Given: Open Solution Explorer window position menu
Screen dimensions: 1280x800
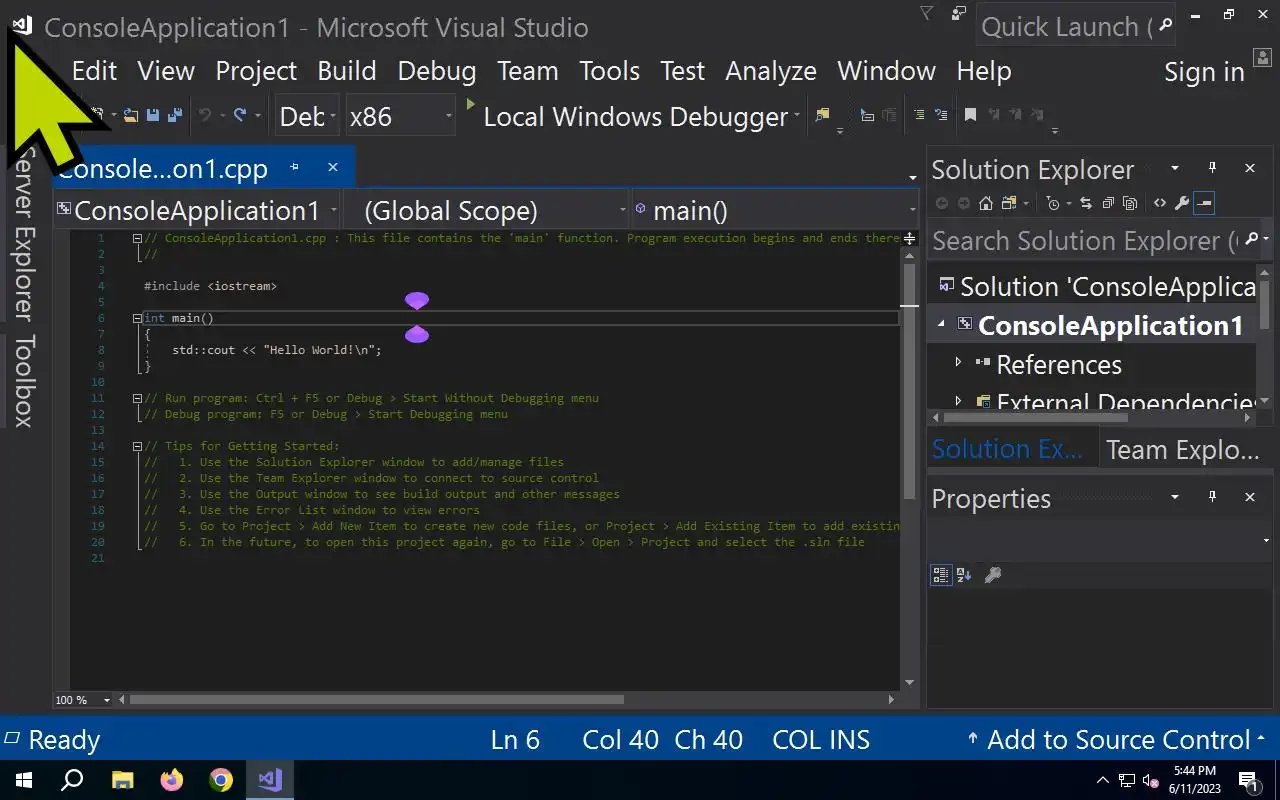Looking at the screenshot, I should [x=1175, y=168].
